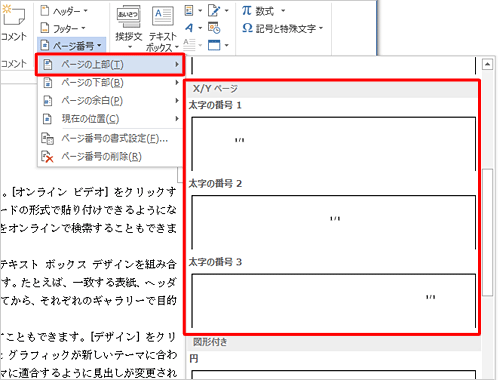Insert a テキストボックス text box
This screenshot has height=380, width=500.
click(x=162, y=28)
